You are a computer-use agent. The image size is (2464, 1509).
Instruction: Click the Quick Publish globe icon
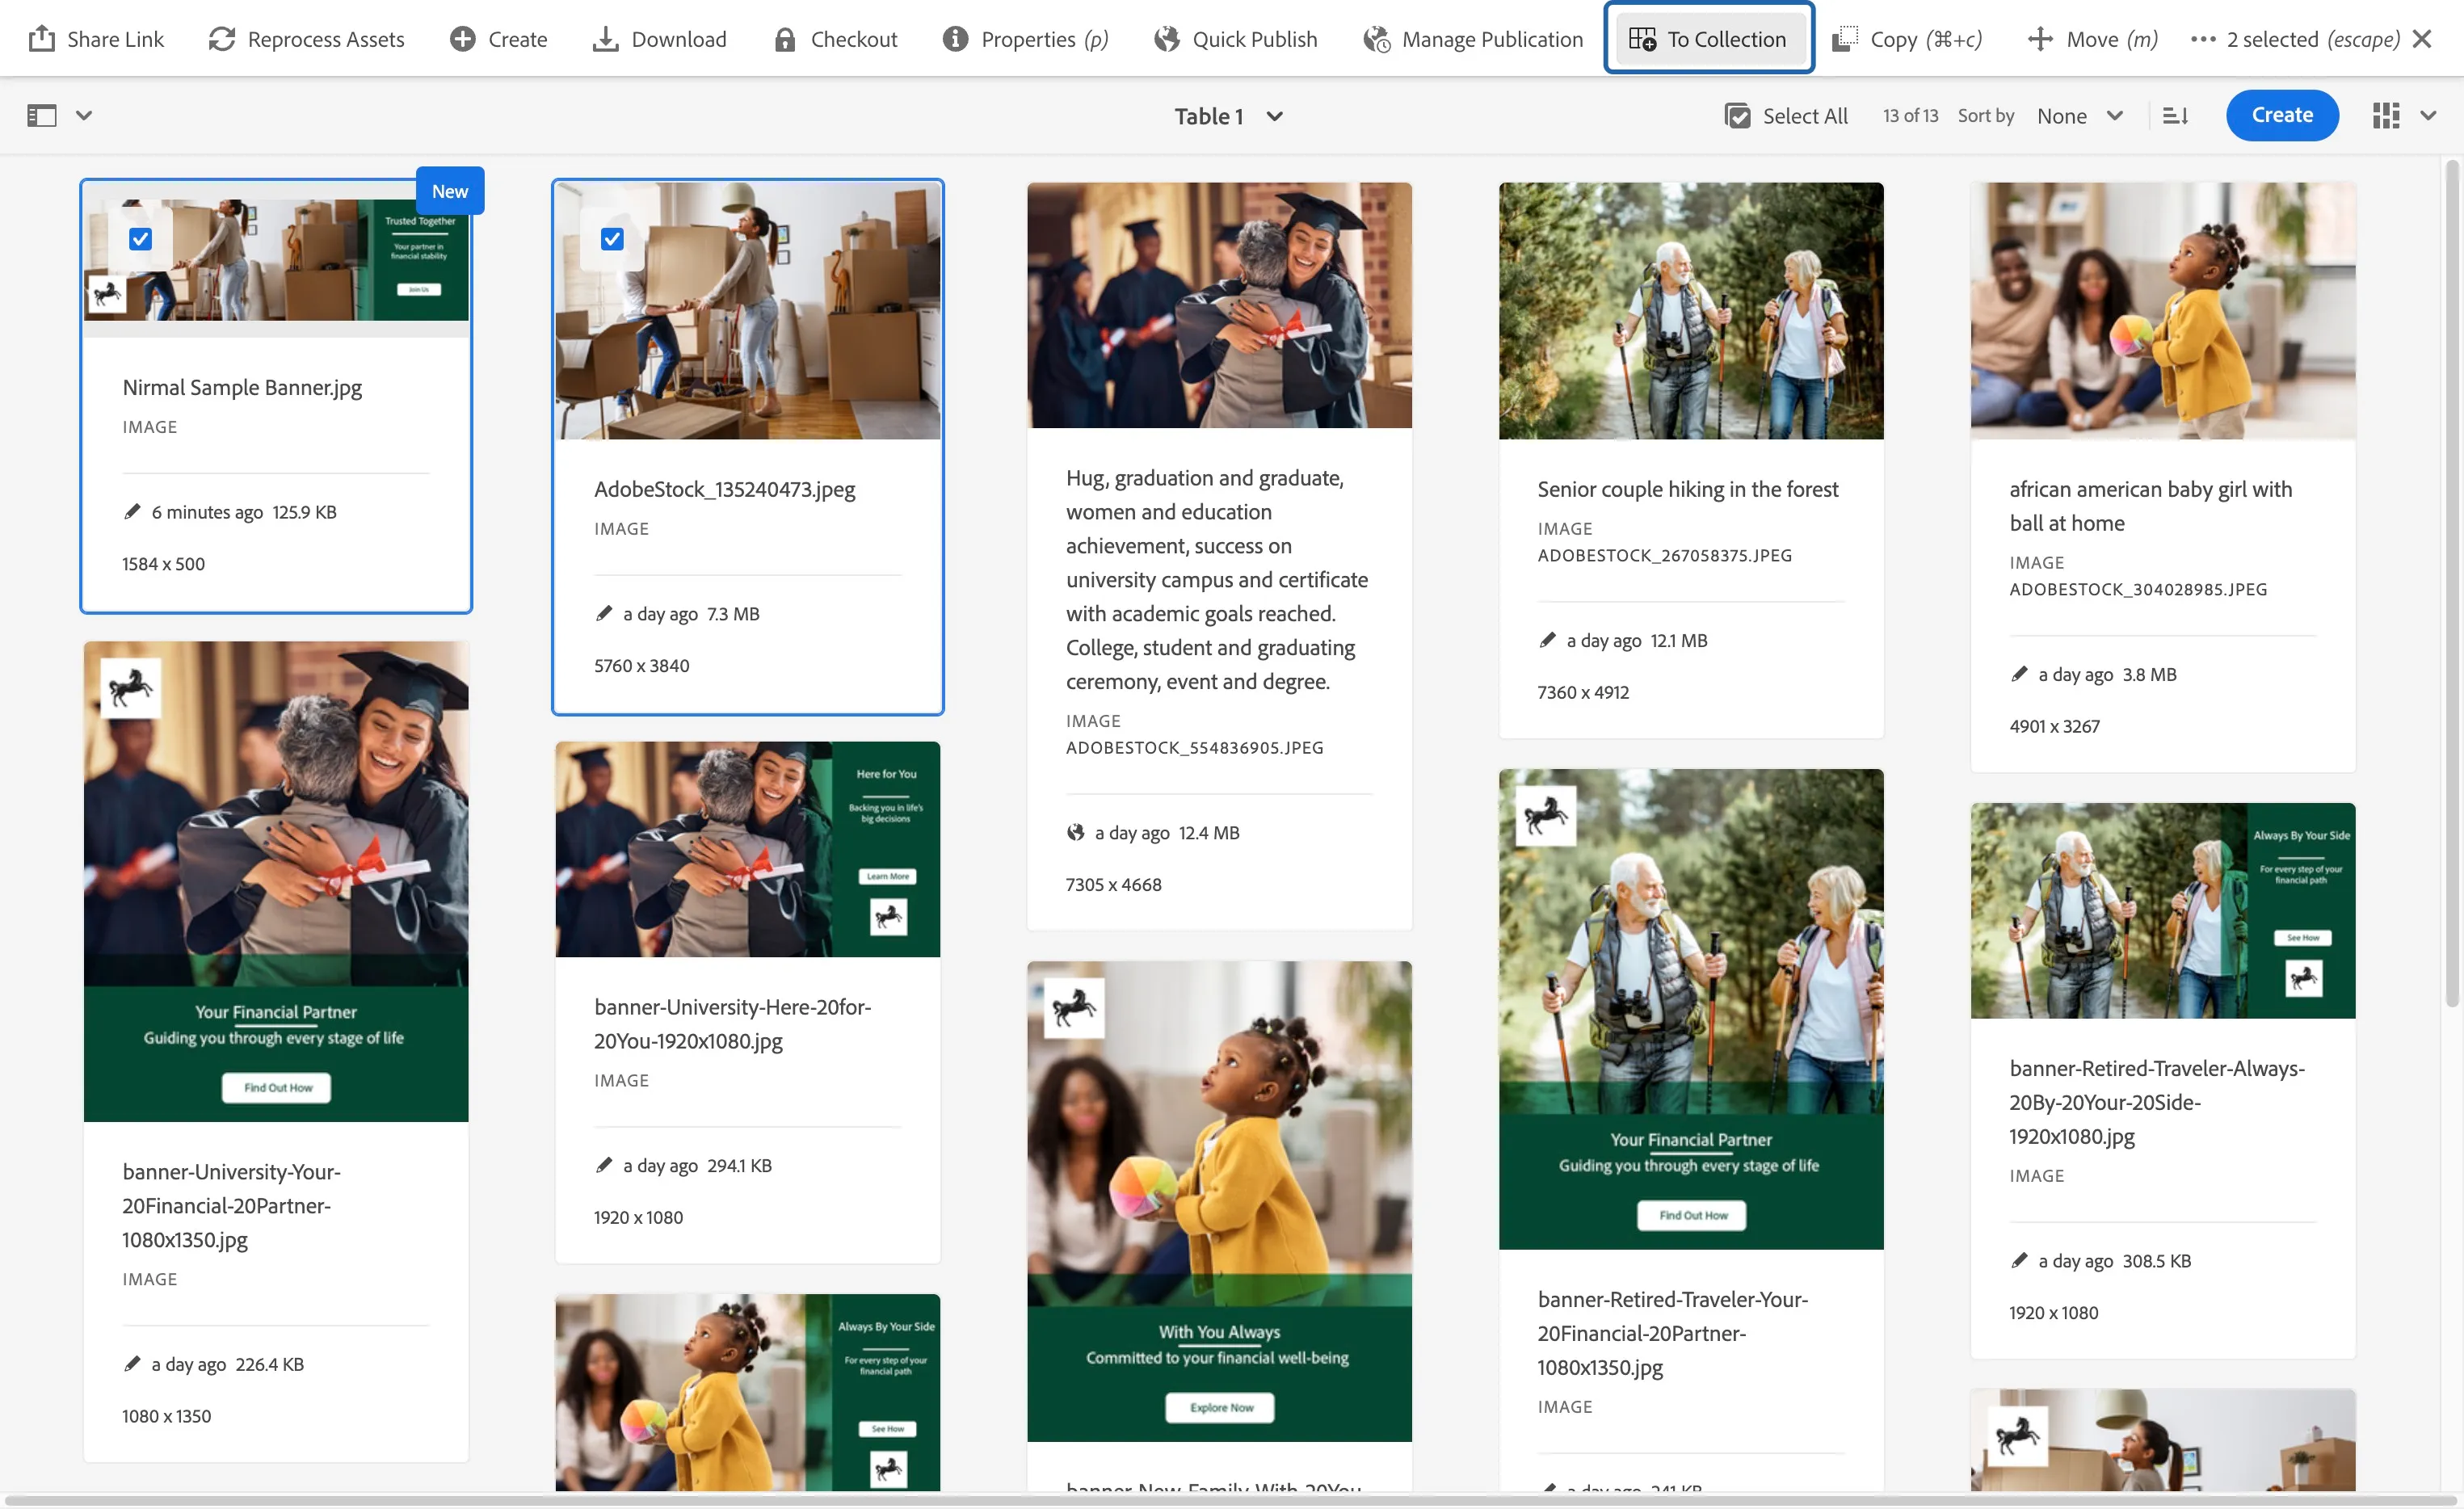pos(1166,39)
